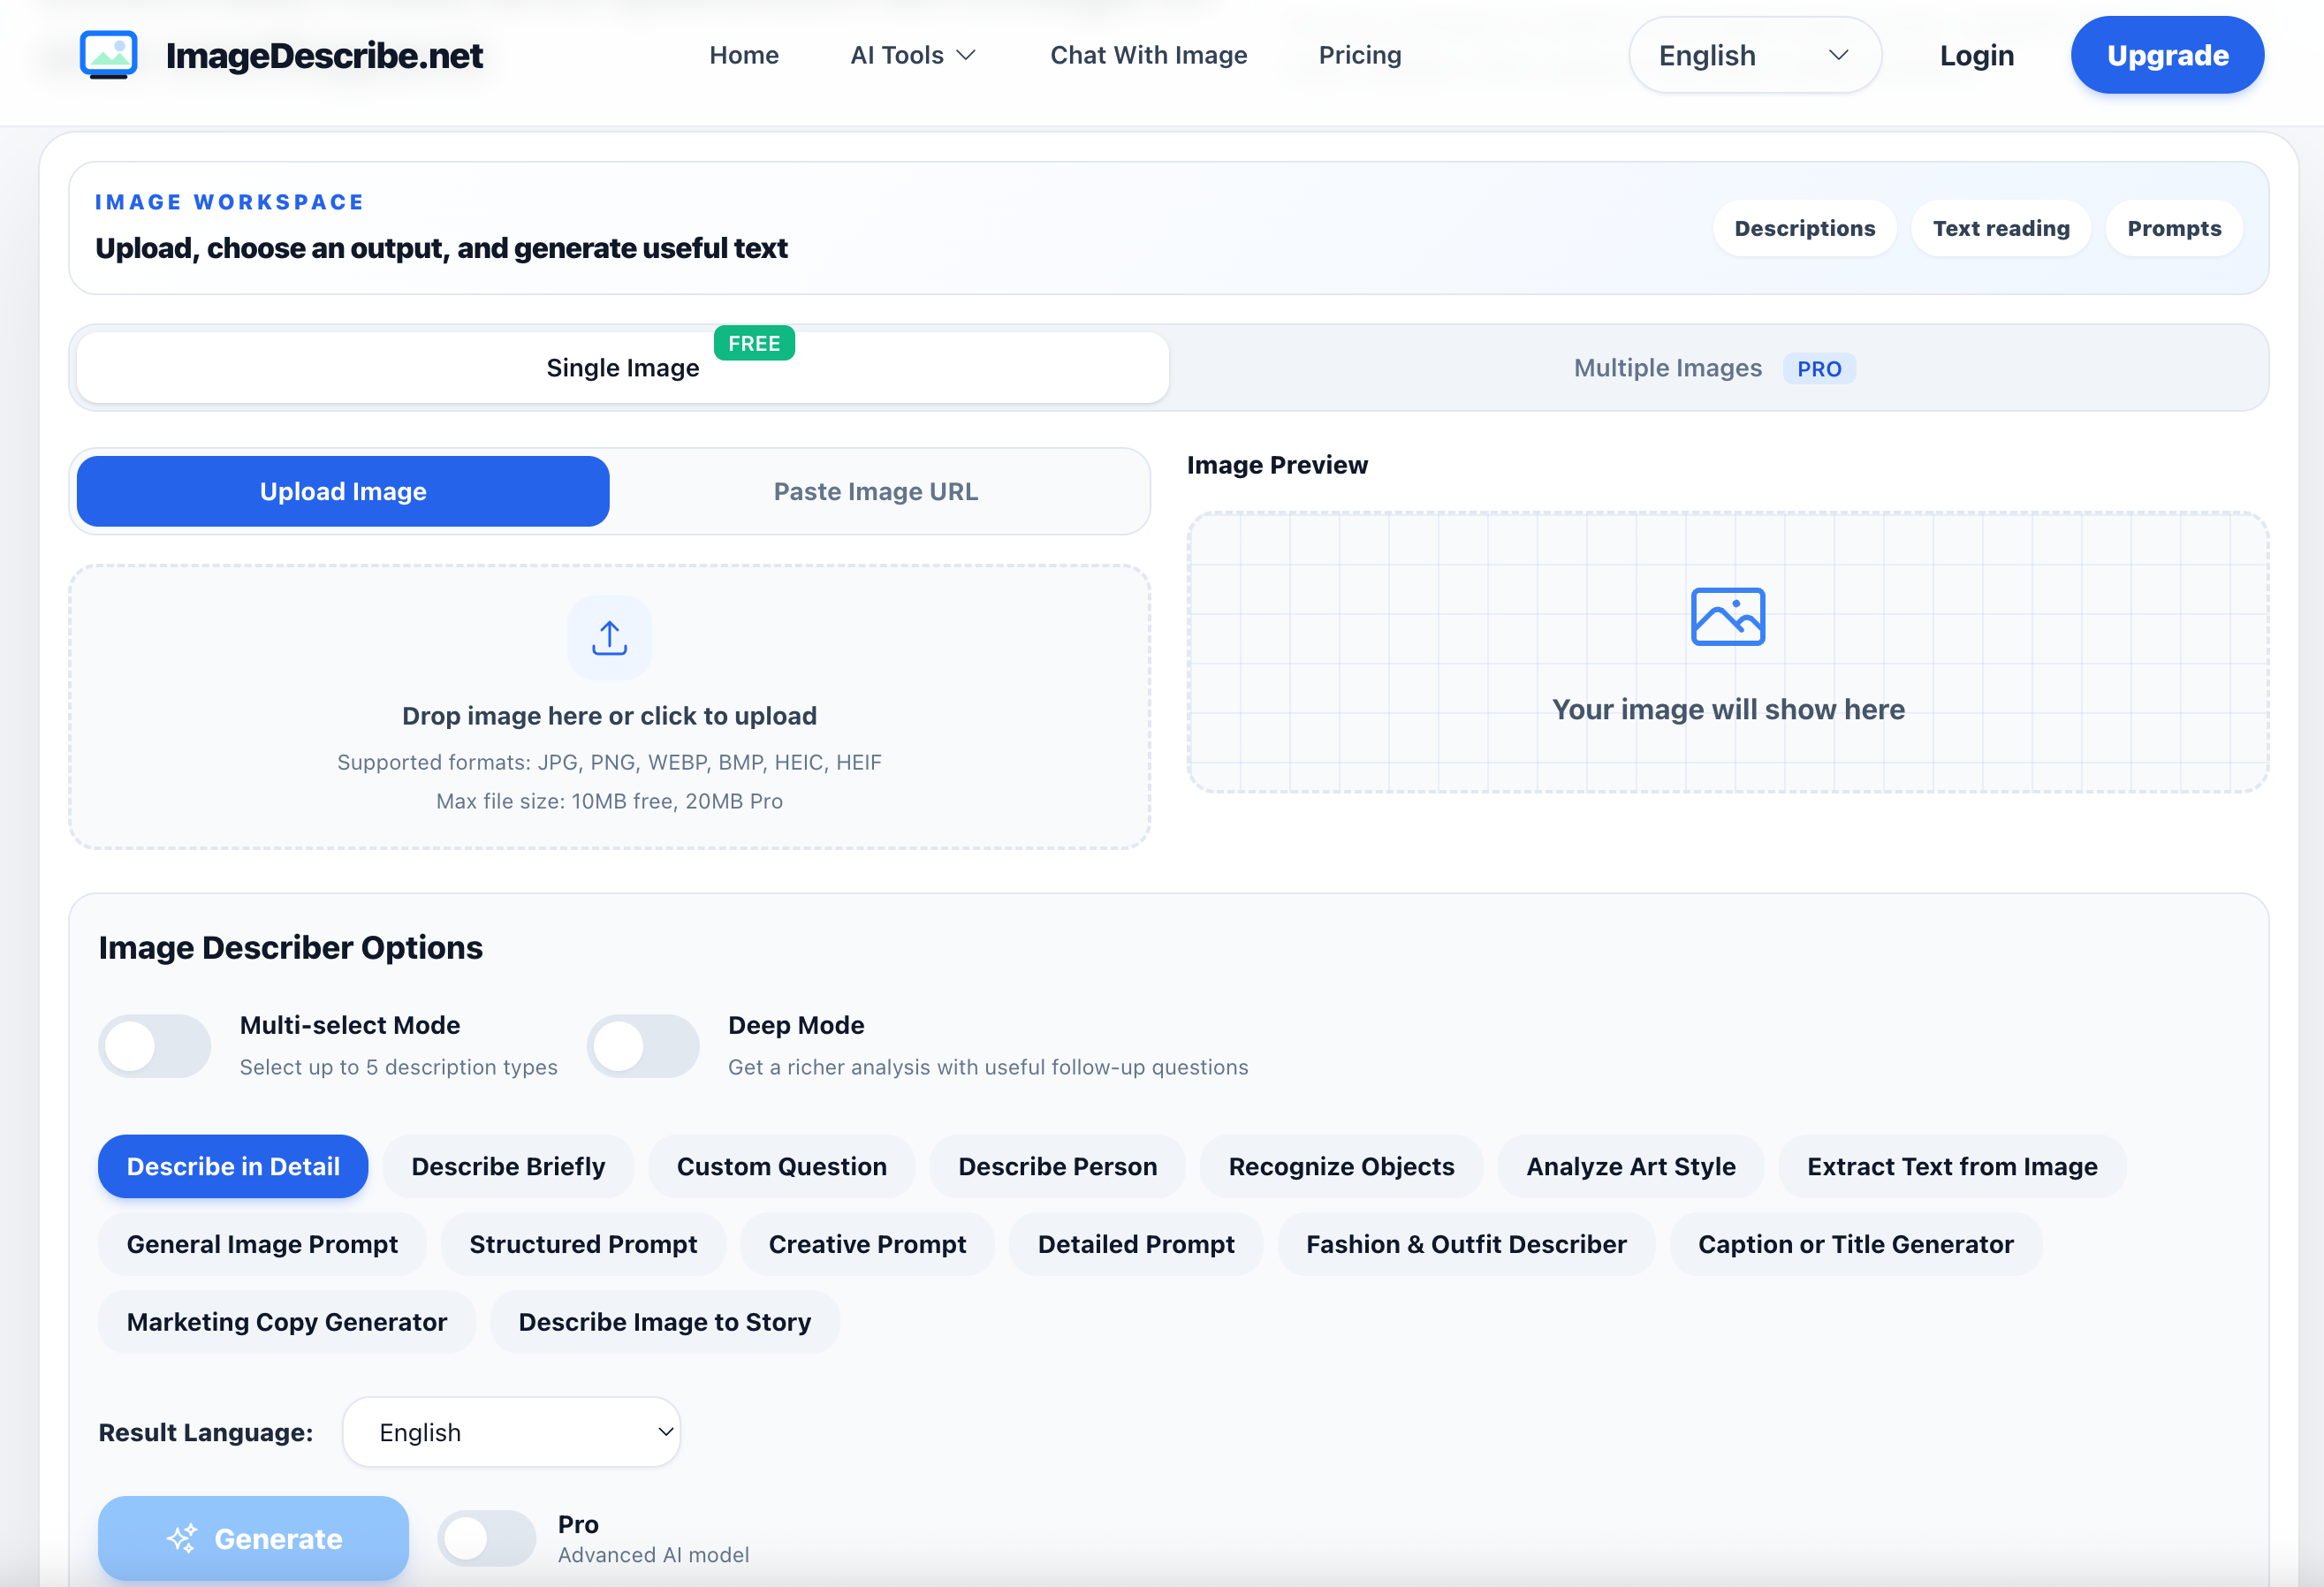
Task: Click the Image Preview placeholder area
Action: pyautogui.click(x=1728, y=652)
